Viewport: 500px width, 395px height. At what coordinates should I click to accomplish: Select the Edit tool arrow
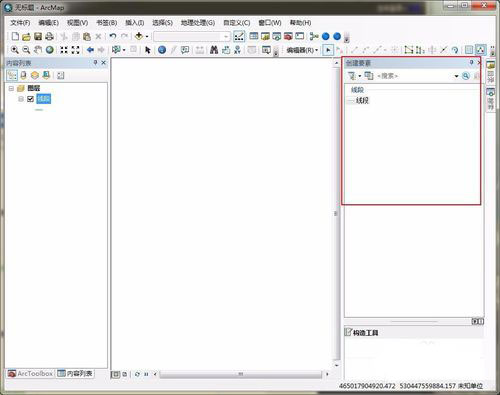[328, 50]
